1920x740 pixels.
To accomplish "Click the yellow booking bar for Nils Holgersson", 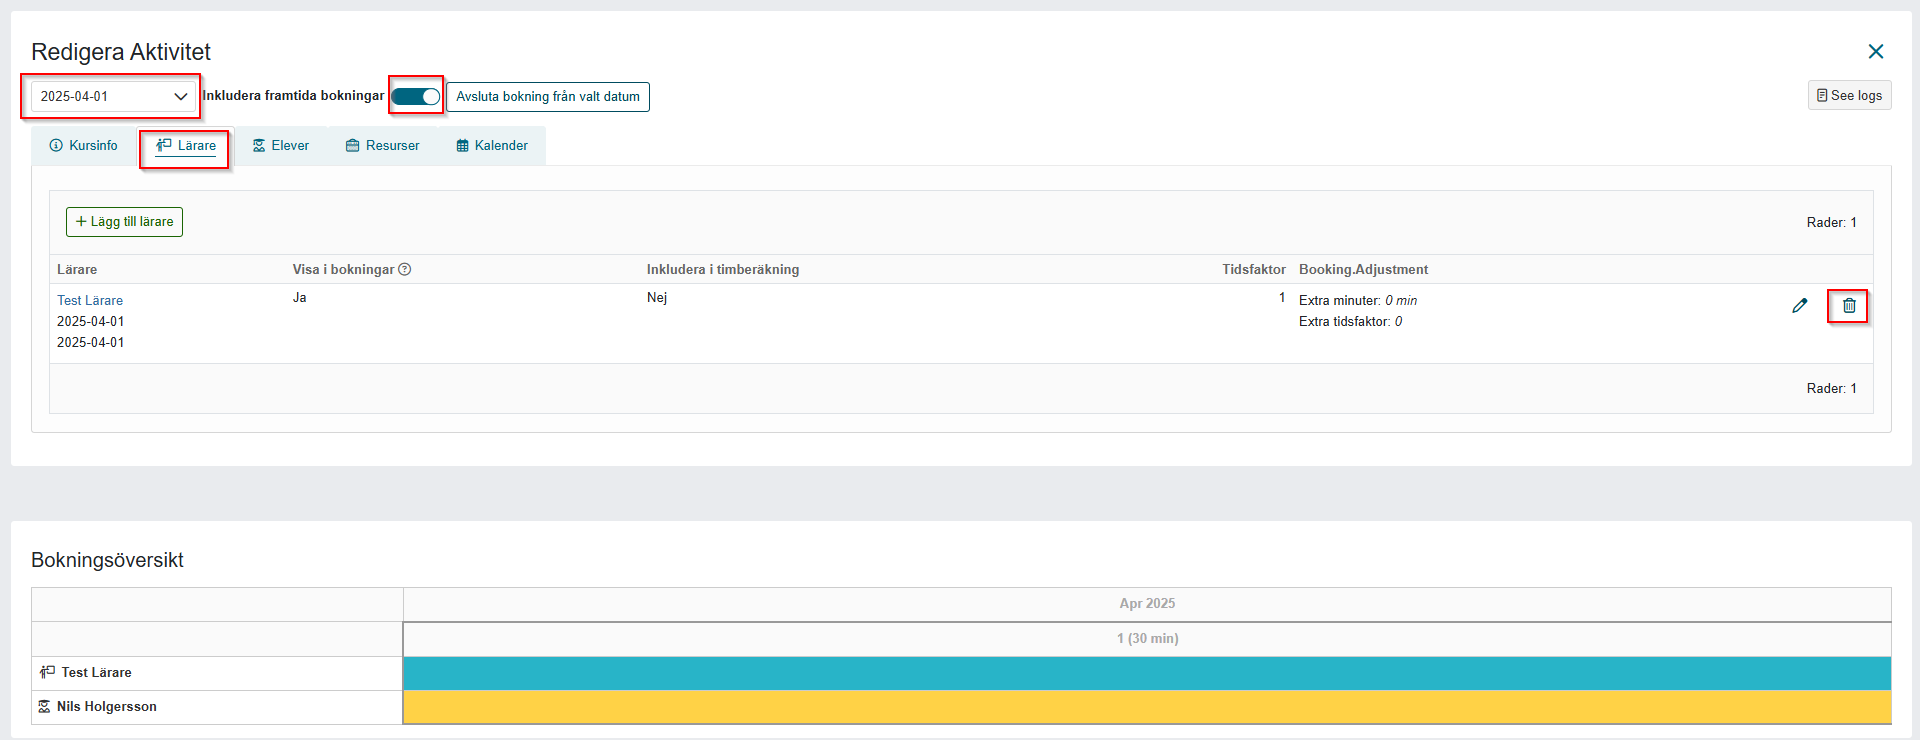I will [1147, 707].
